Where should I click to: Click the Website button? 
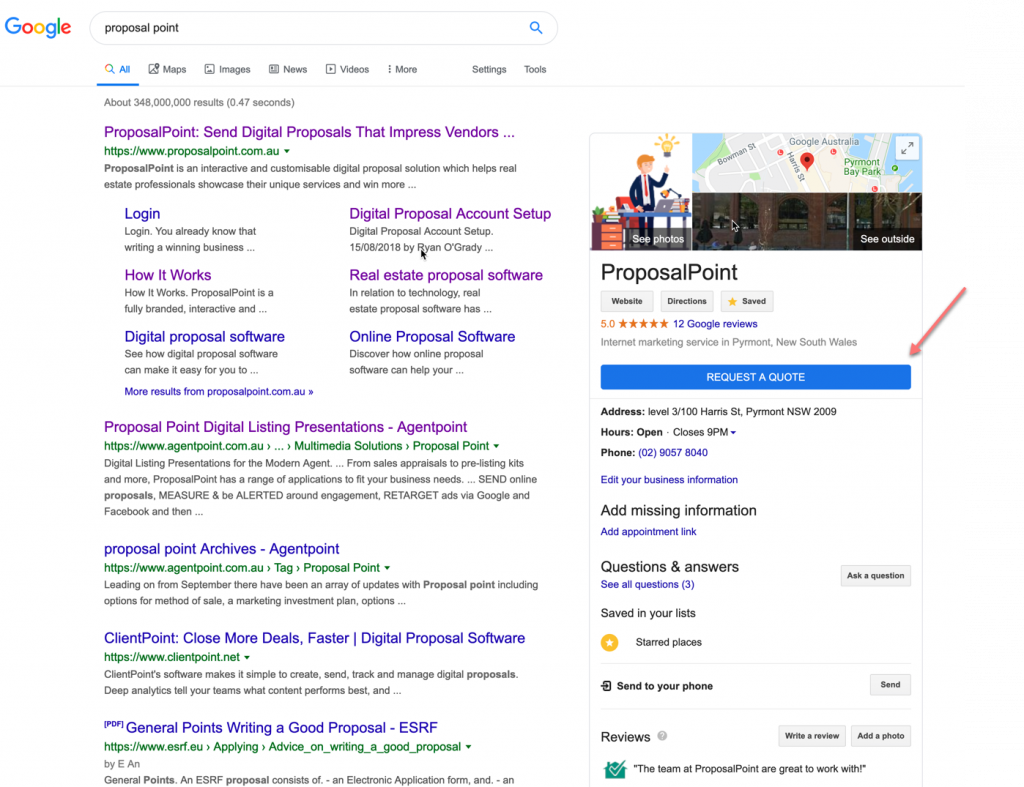point(626,301)
